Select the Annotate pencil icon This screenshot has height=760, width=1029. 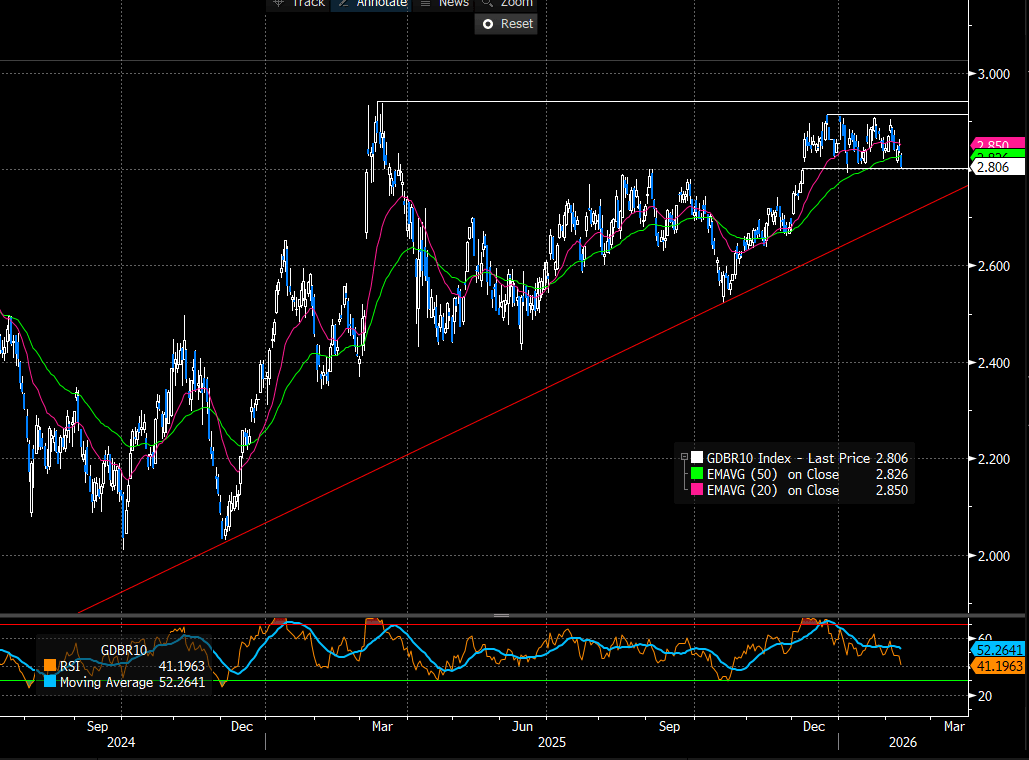344,3
